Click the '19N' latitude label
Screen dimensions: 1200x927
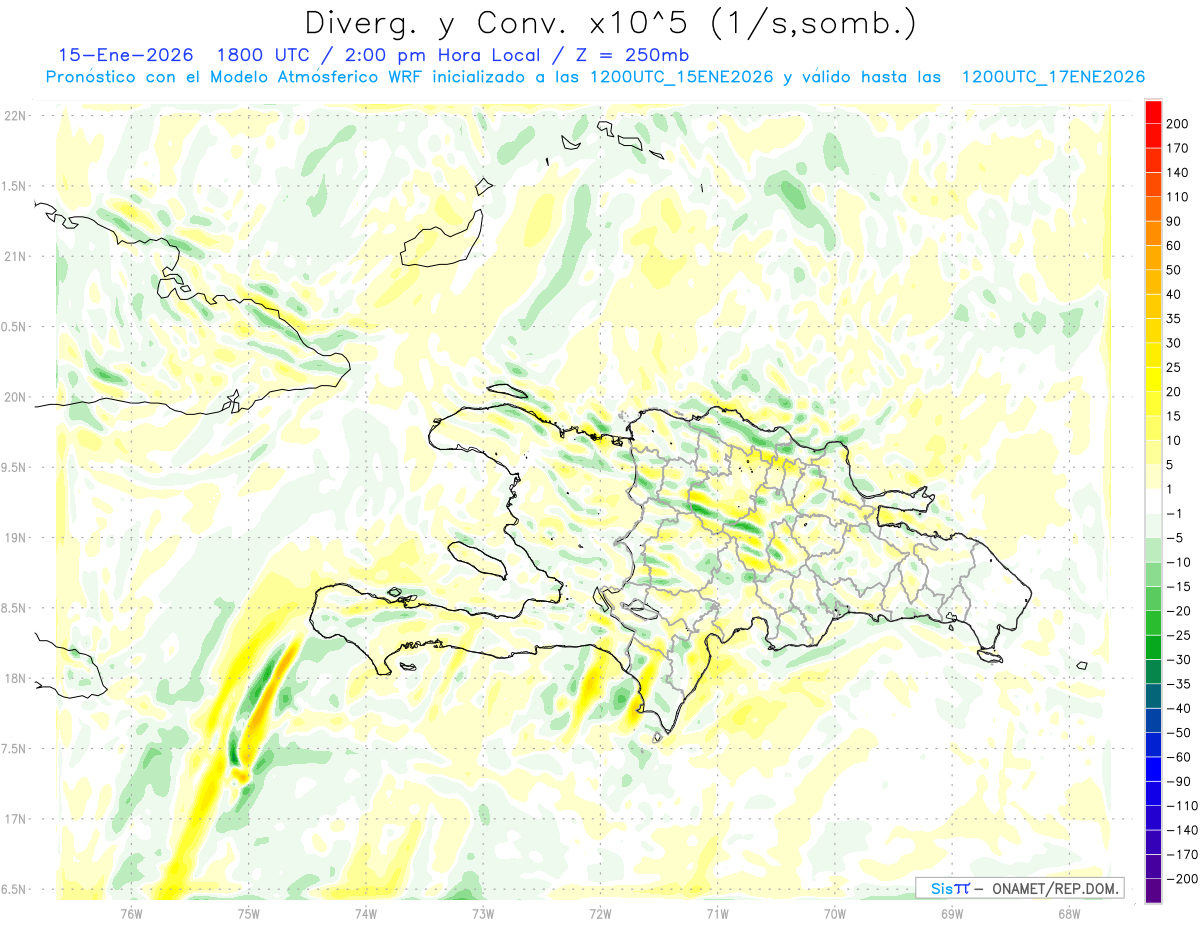(x=16, y=538)
